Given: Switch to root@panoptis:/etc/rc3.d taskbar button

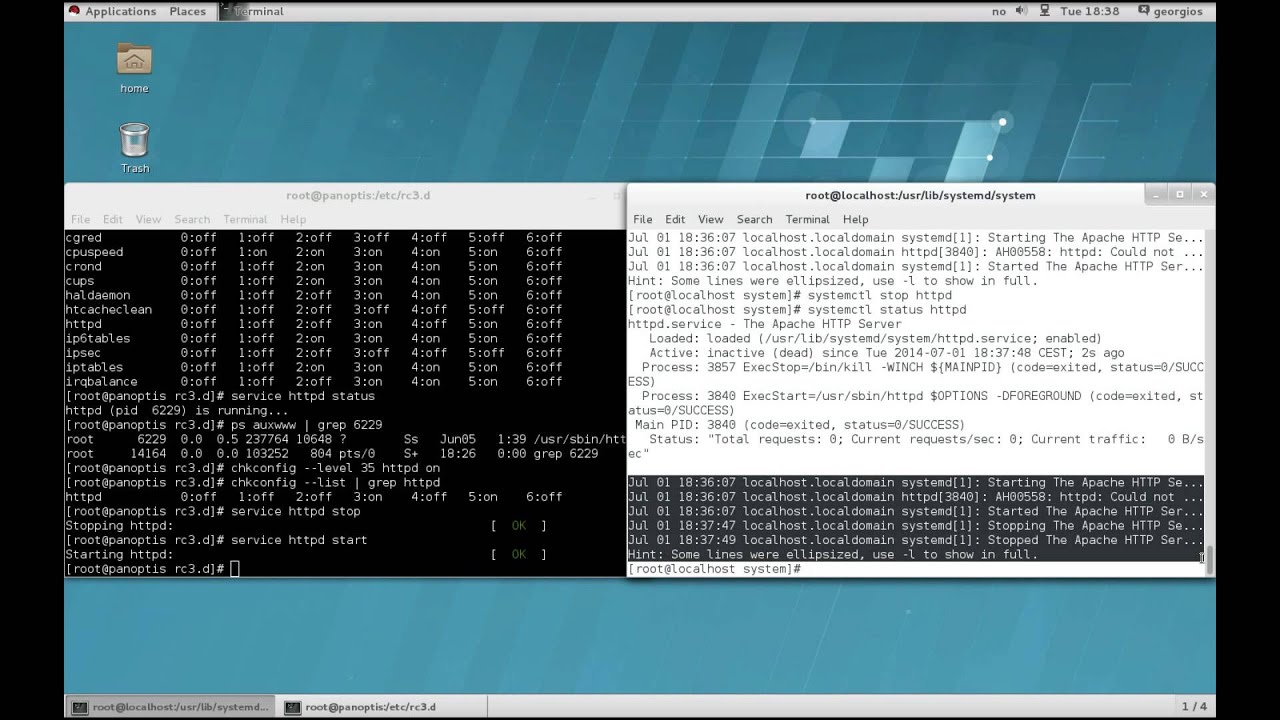Looking at the screenshot, I should click(x=381, y=706).
